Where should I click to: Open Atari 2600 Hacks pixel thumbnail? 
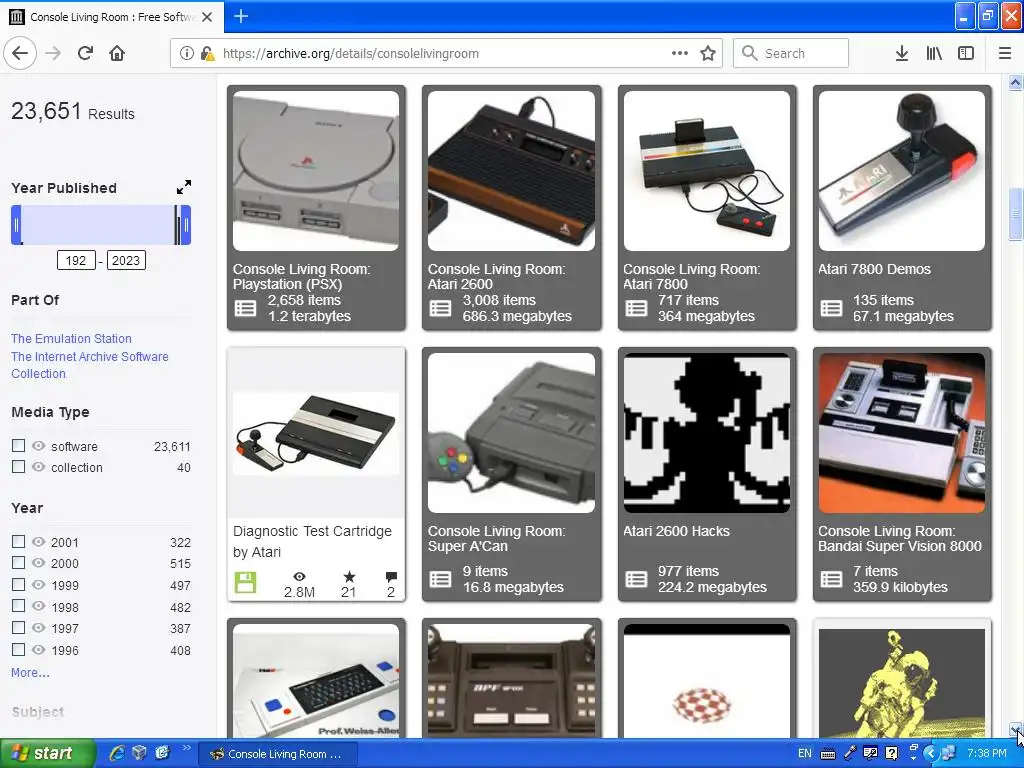(707, 433)
